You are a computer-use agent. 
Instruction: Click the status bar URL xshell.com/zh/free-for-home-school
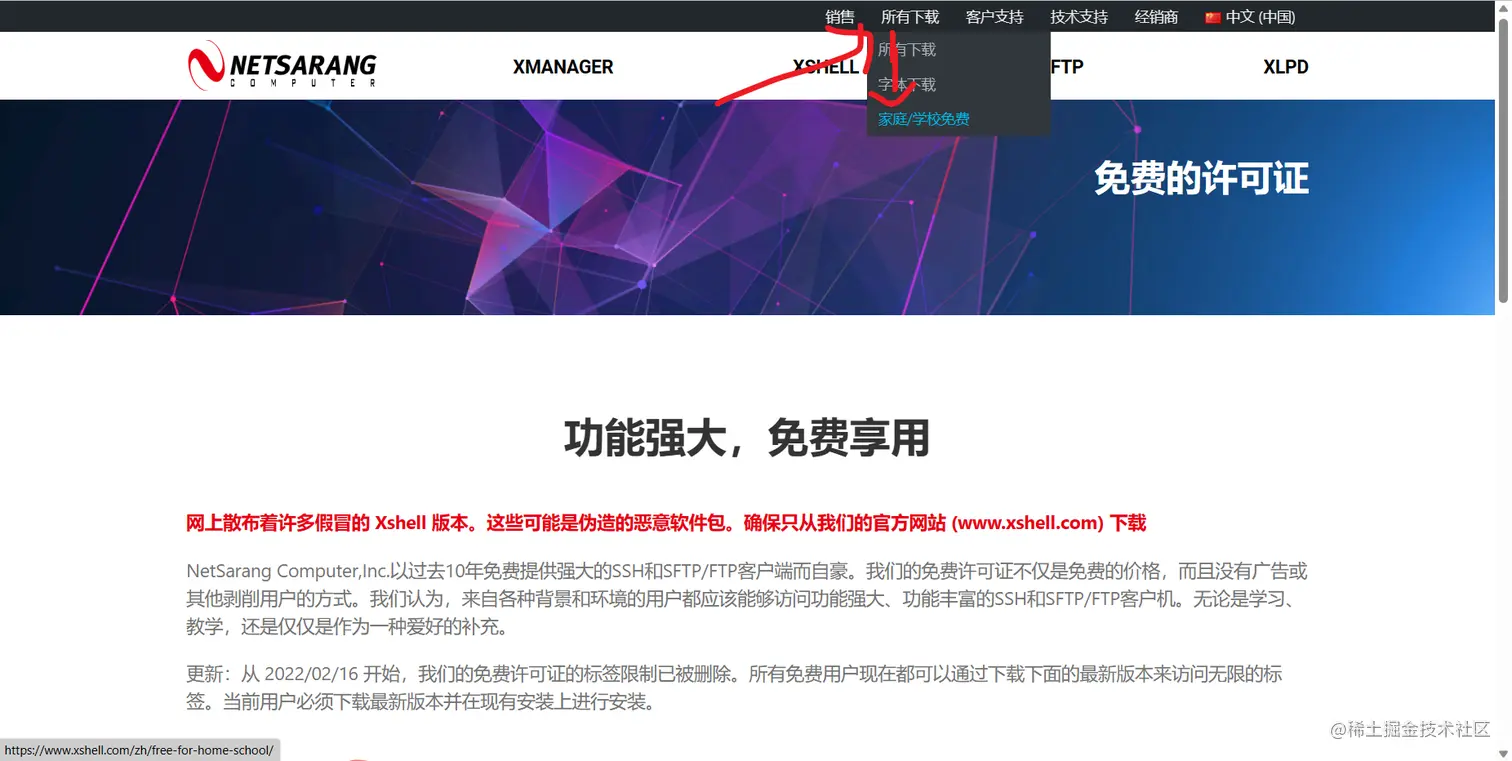(139, 750)
